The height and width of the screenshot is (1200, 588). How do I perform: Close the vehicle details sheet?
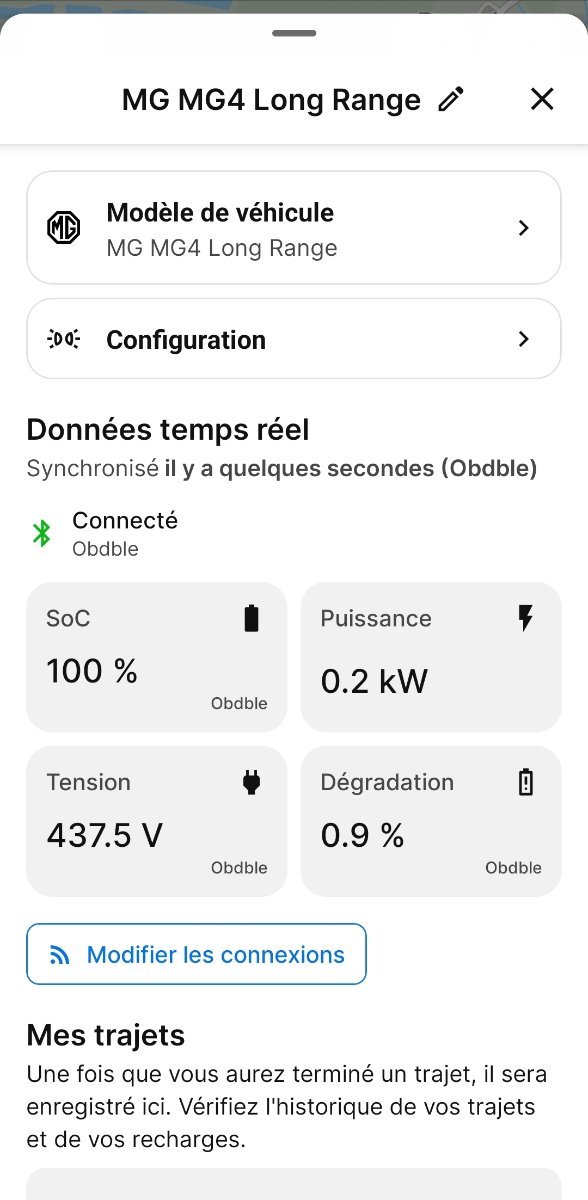(541, 99)
